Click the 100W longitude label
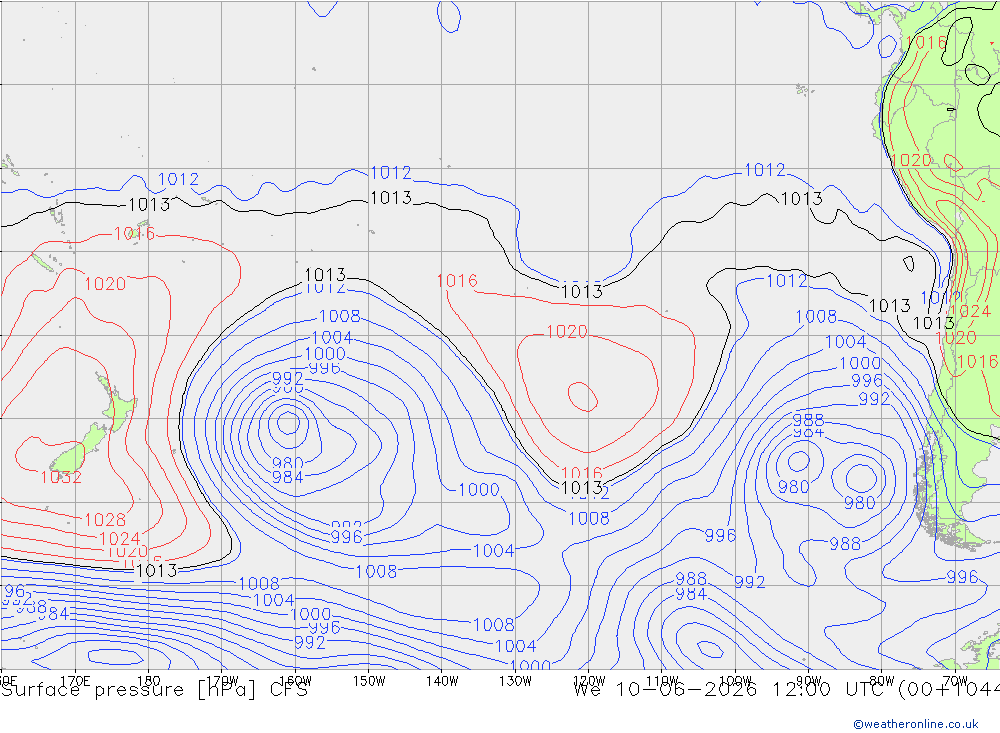 [x=735, y=681]
